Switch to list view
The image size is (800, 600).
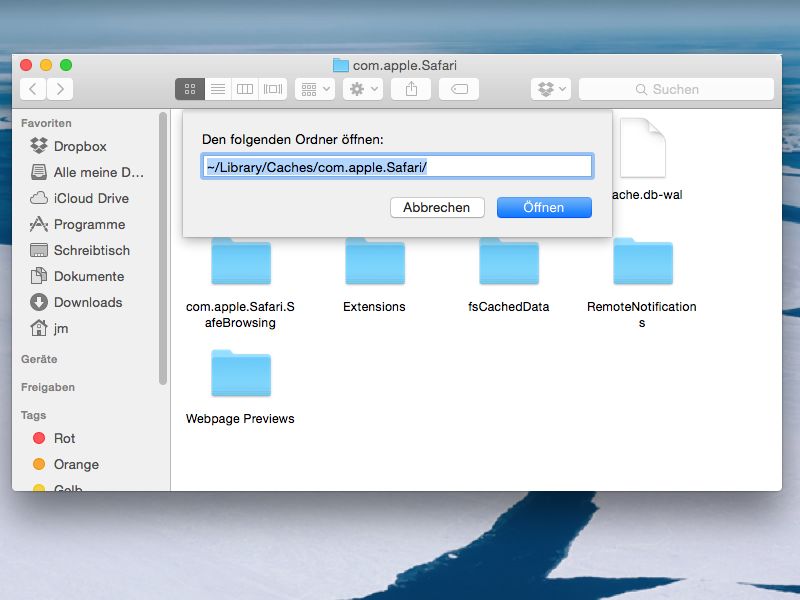pyautogui.click(x=218, y=89)
